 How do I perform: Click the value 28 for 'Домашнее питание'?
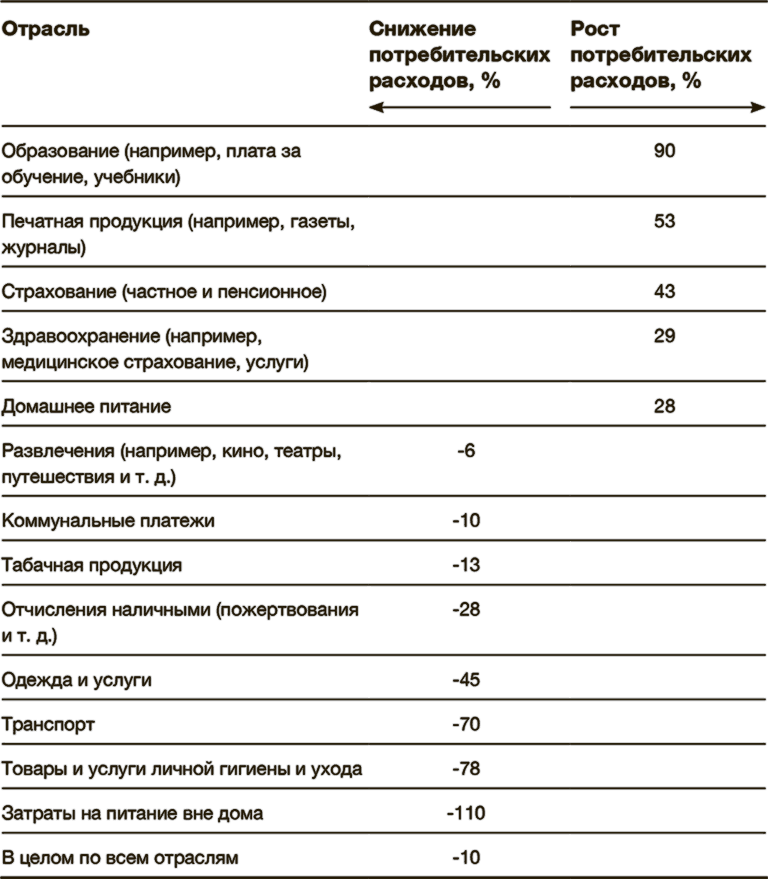[x=664, y=406]
